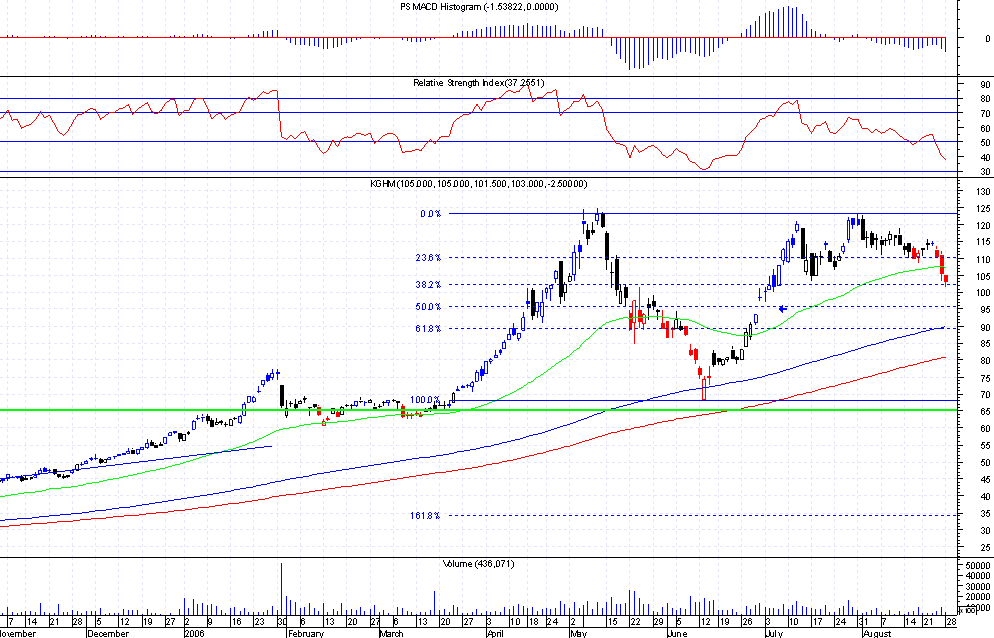Click the 61.8% Fibonacci retracement label
Image resolution: width=994 pixels, height=638 pixels.
pos(429,328)
